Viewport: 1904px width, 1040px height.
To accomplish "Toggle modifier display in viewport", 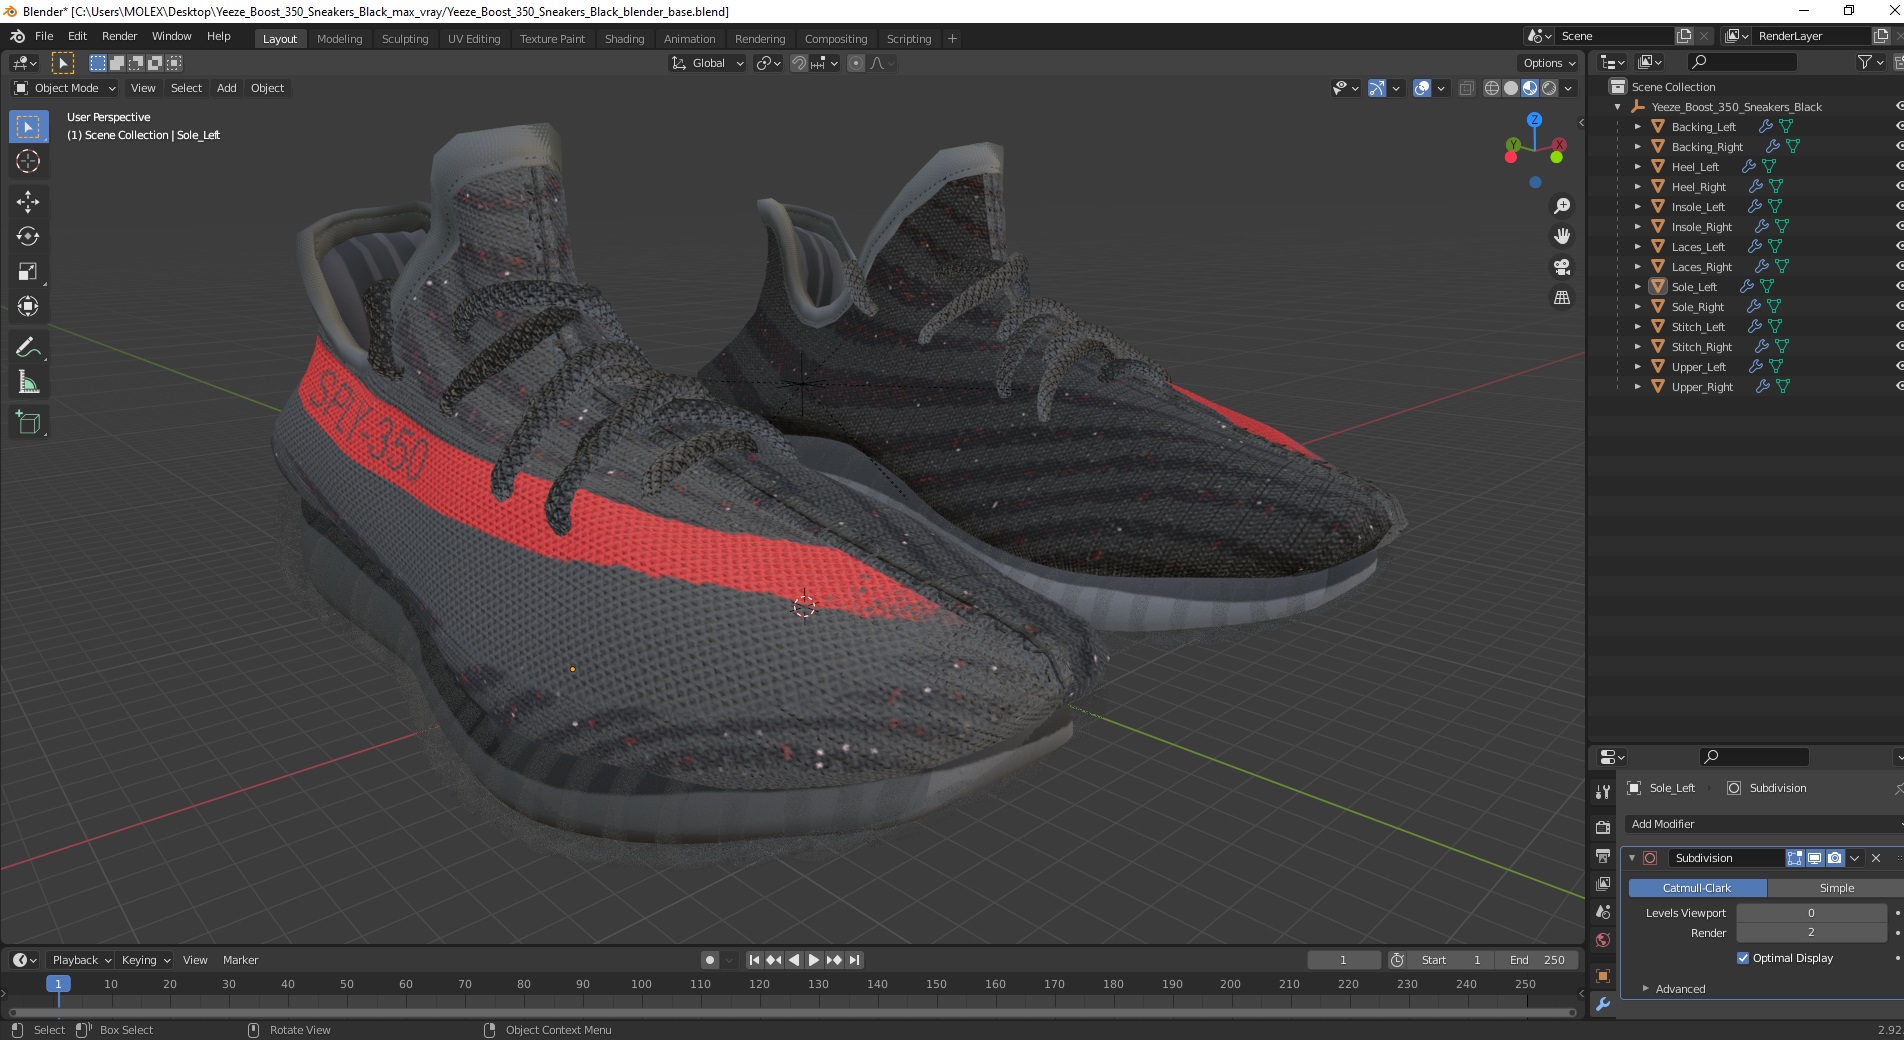I will point(1815,858).
